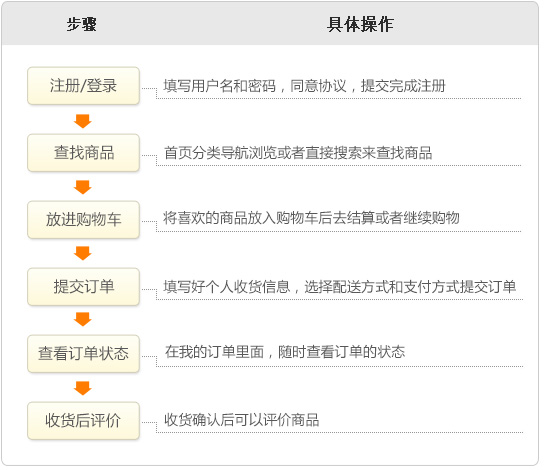Viewport: 545px width, 470px height.
Task: Click the 注册/登录 step button
Action: tap(83, 86)
